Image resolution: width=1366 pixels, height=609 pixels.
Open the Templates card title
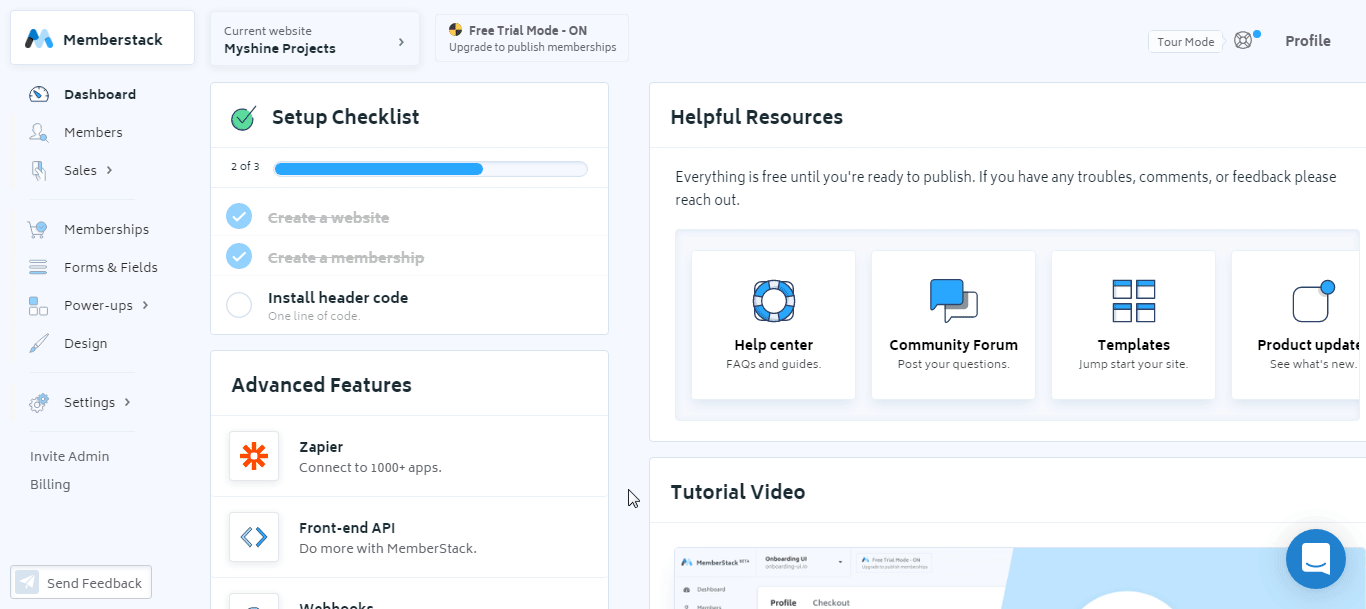point(1133,345)
